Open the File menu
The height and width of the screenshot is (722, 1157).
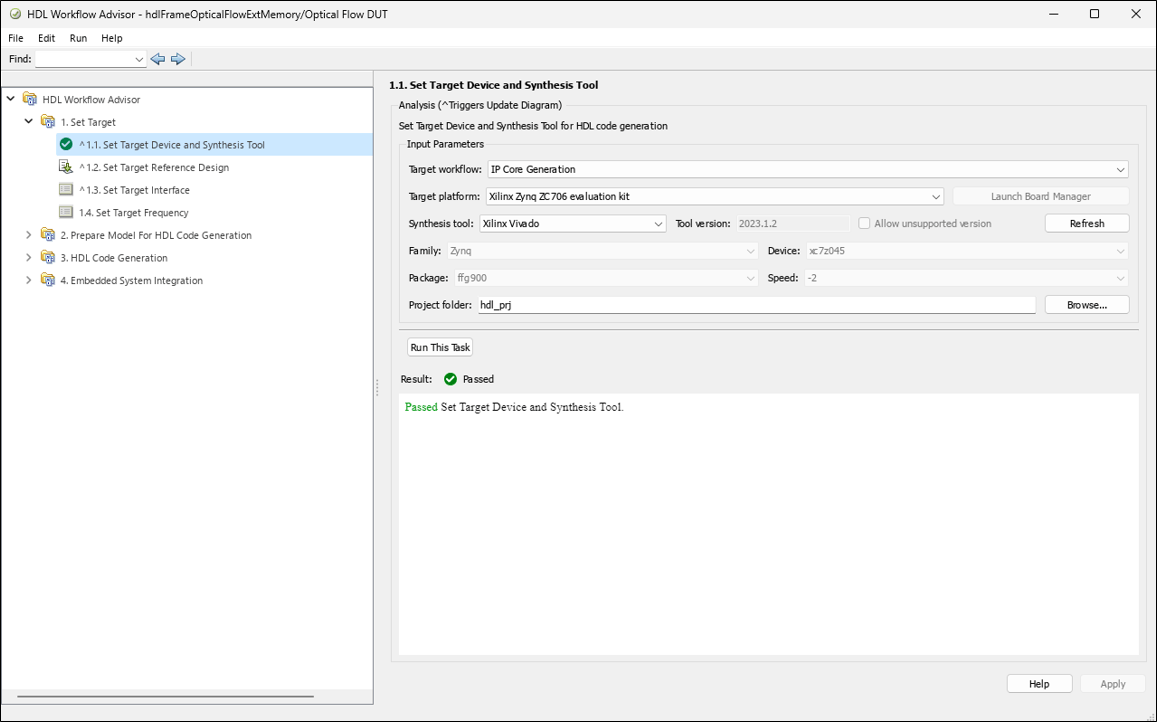click(x=15, y=38)
